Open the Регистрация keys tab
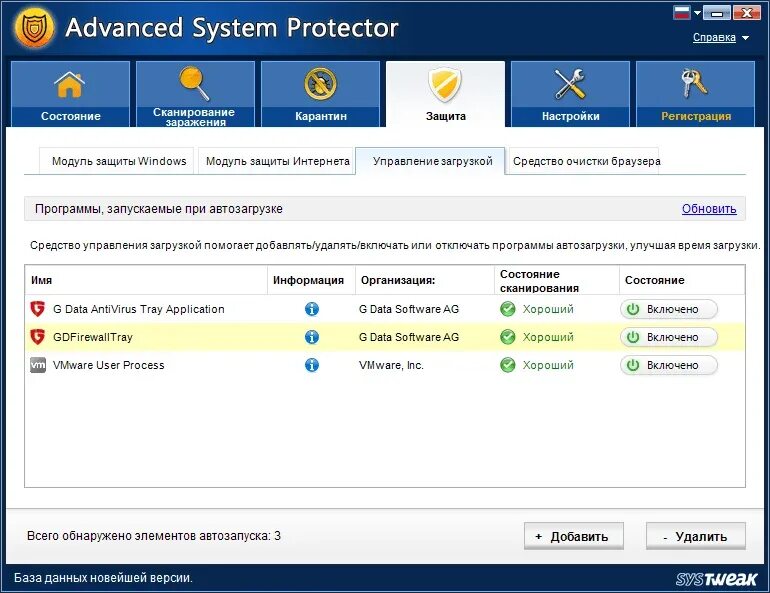Viewport: 770px width, 593px height. pos(695,94)
